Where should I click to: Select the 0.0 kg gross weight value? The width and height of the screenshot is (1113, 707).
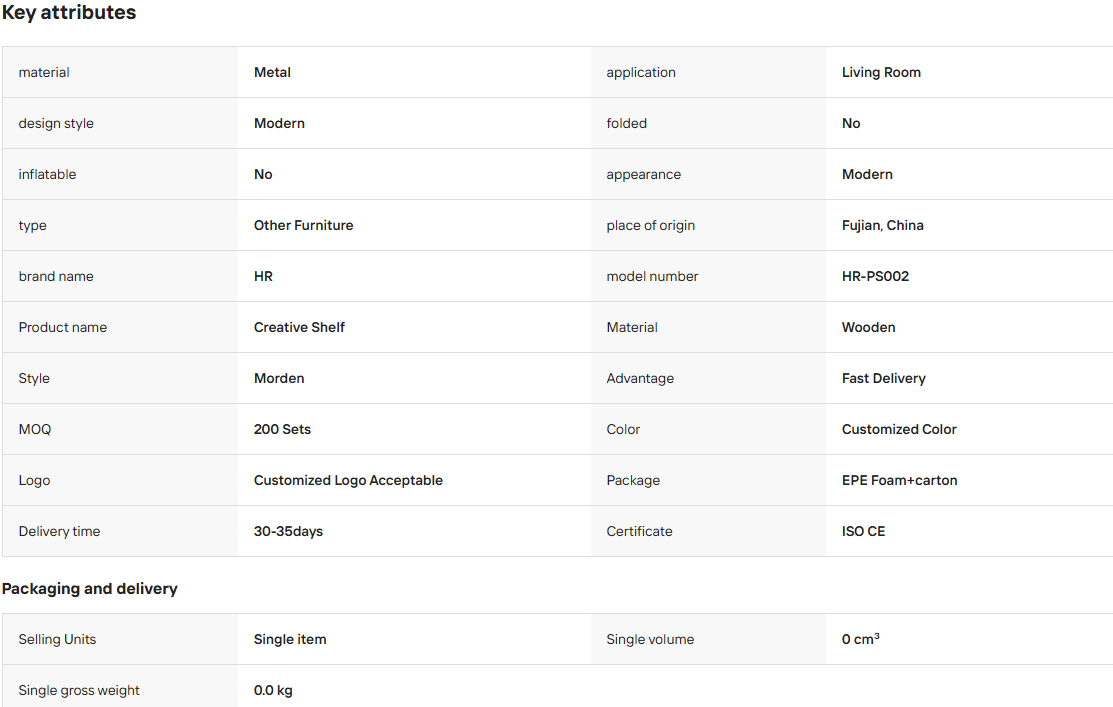point(273,691)
